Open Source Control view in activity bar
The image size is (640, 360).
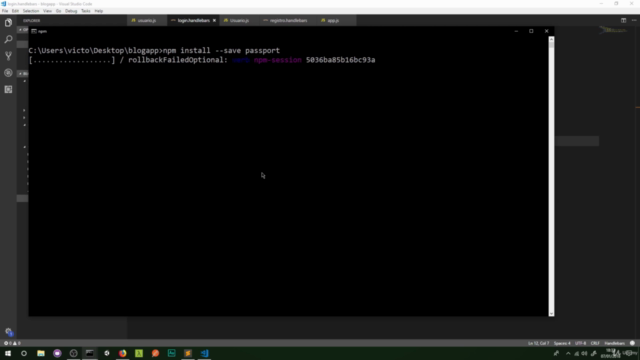[8, 56]
